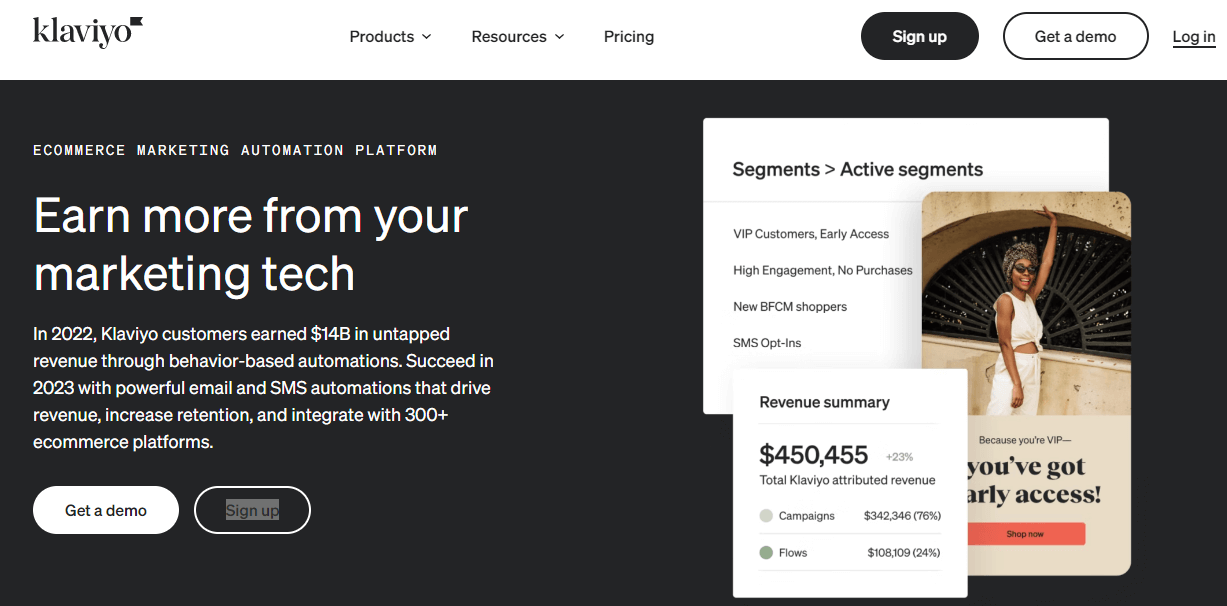Click the Shop now button in email card
The width and height of the screenshot is (1227, 606).
click(1025, 534)
